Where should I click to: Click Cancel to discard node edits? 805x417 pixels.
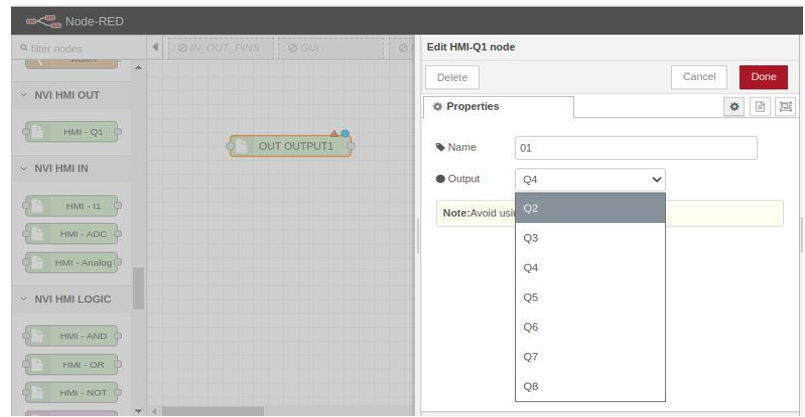coord(699,77)
